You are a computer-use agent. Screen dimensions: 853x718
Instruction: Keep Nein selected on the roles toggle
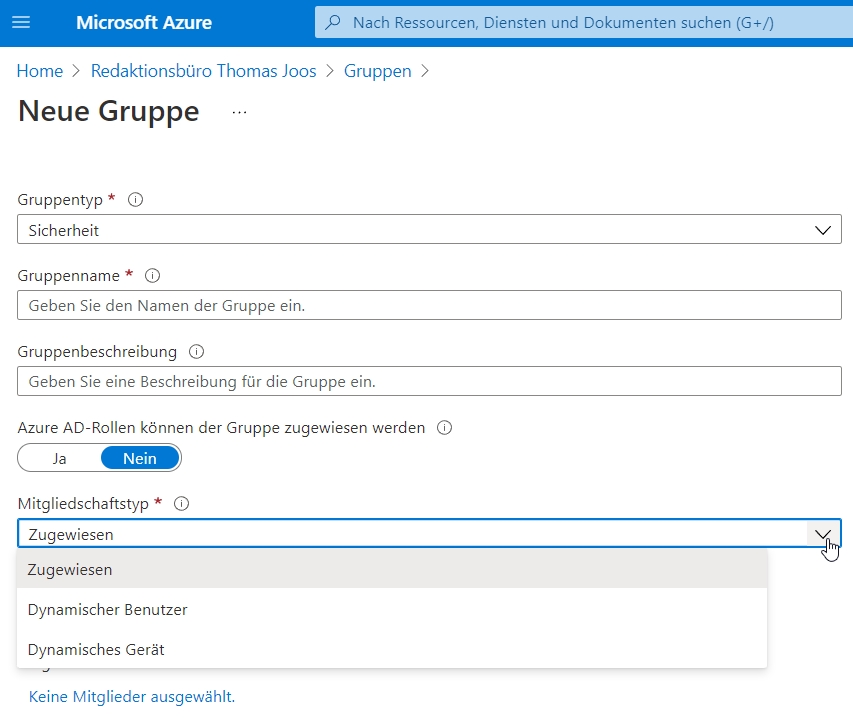139,457
